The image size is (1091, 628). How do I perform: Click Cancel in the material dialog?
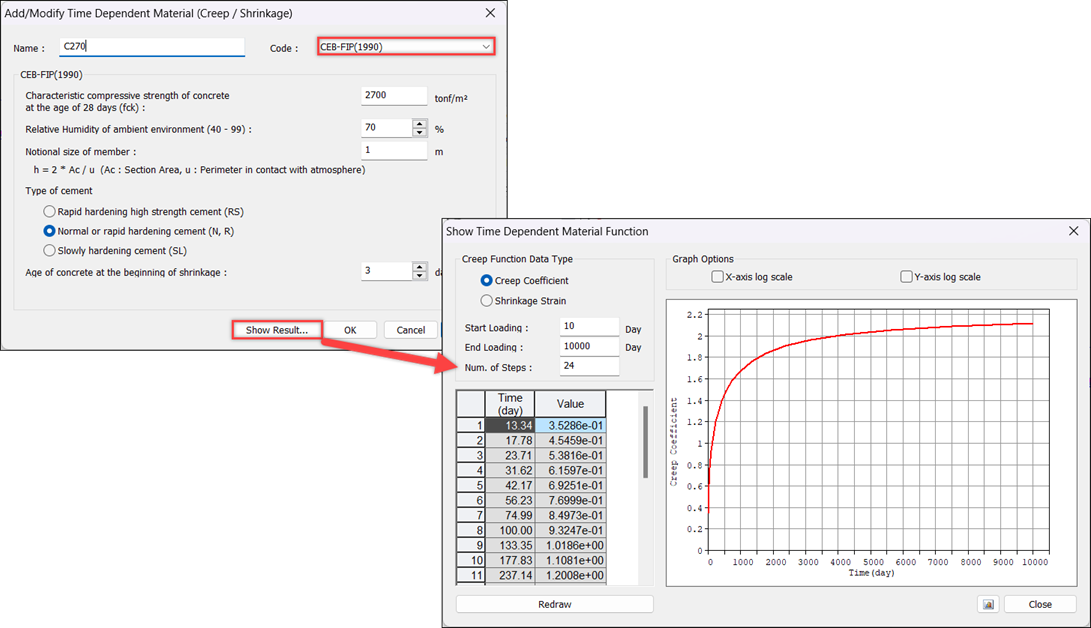411,330
